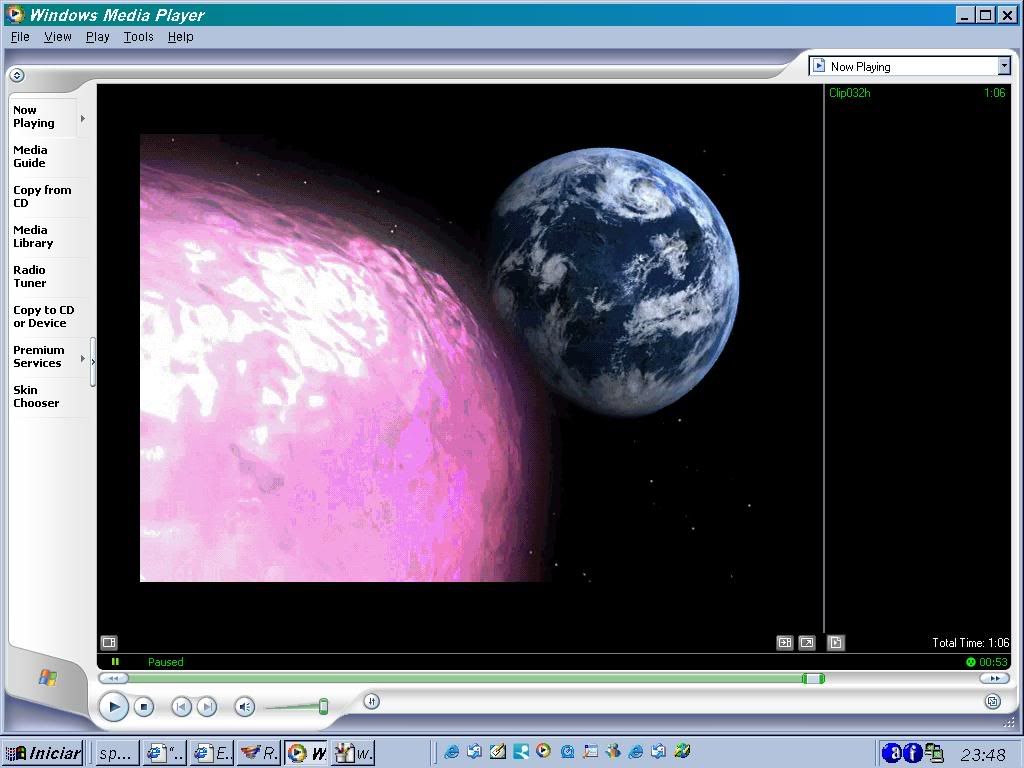
Task: Open the Tools menu
Action: pyautogui.click(x=138, y=37)
